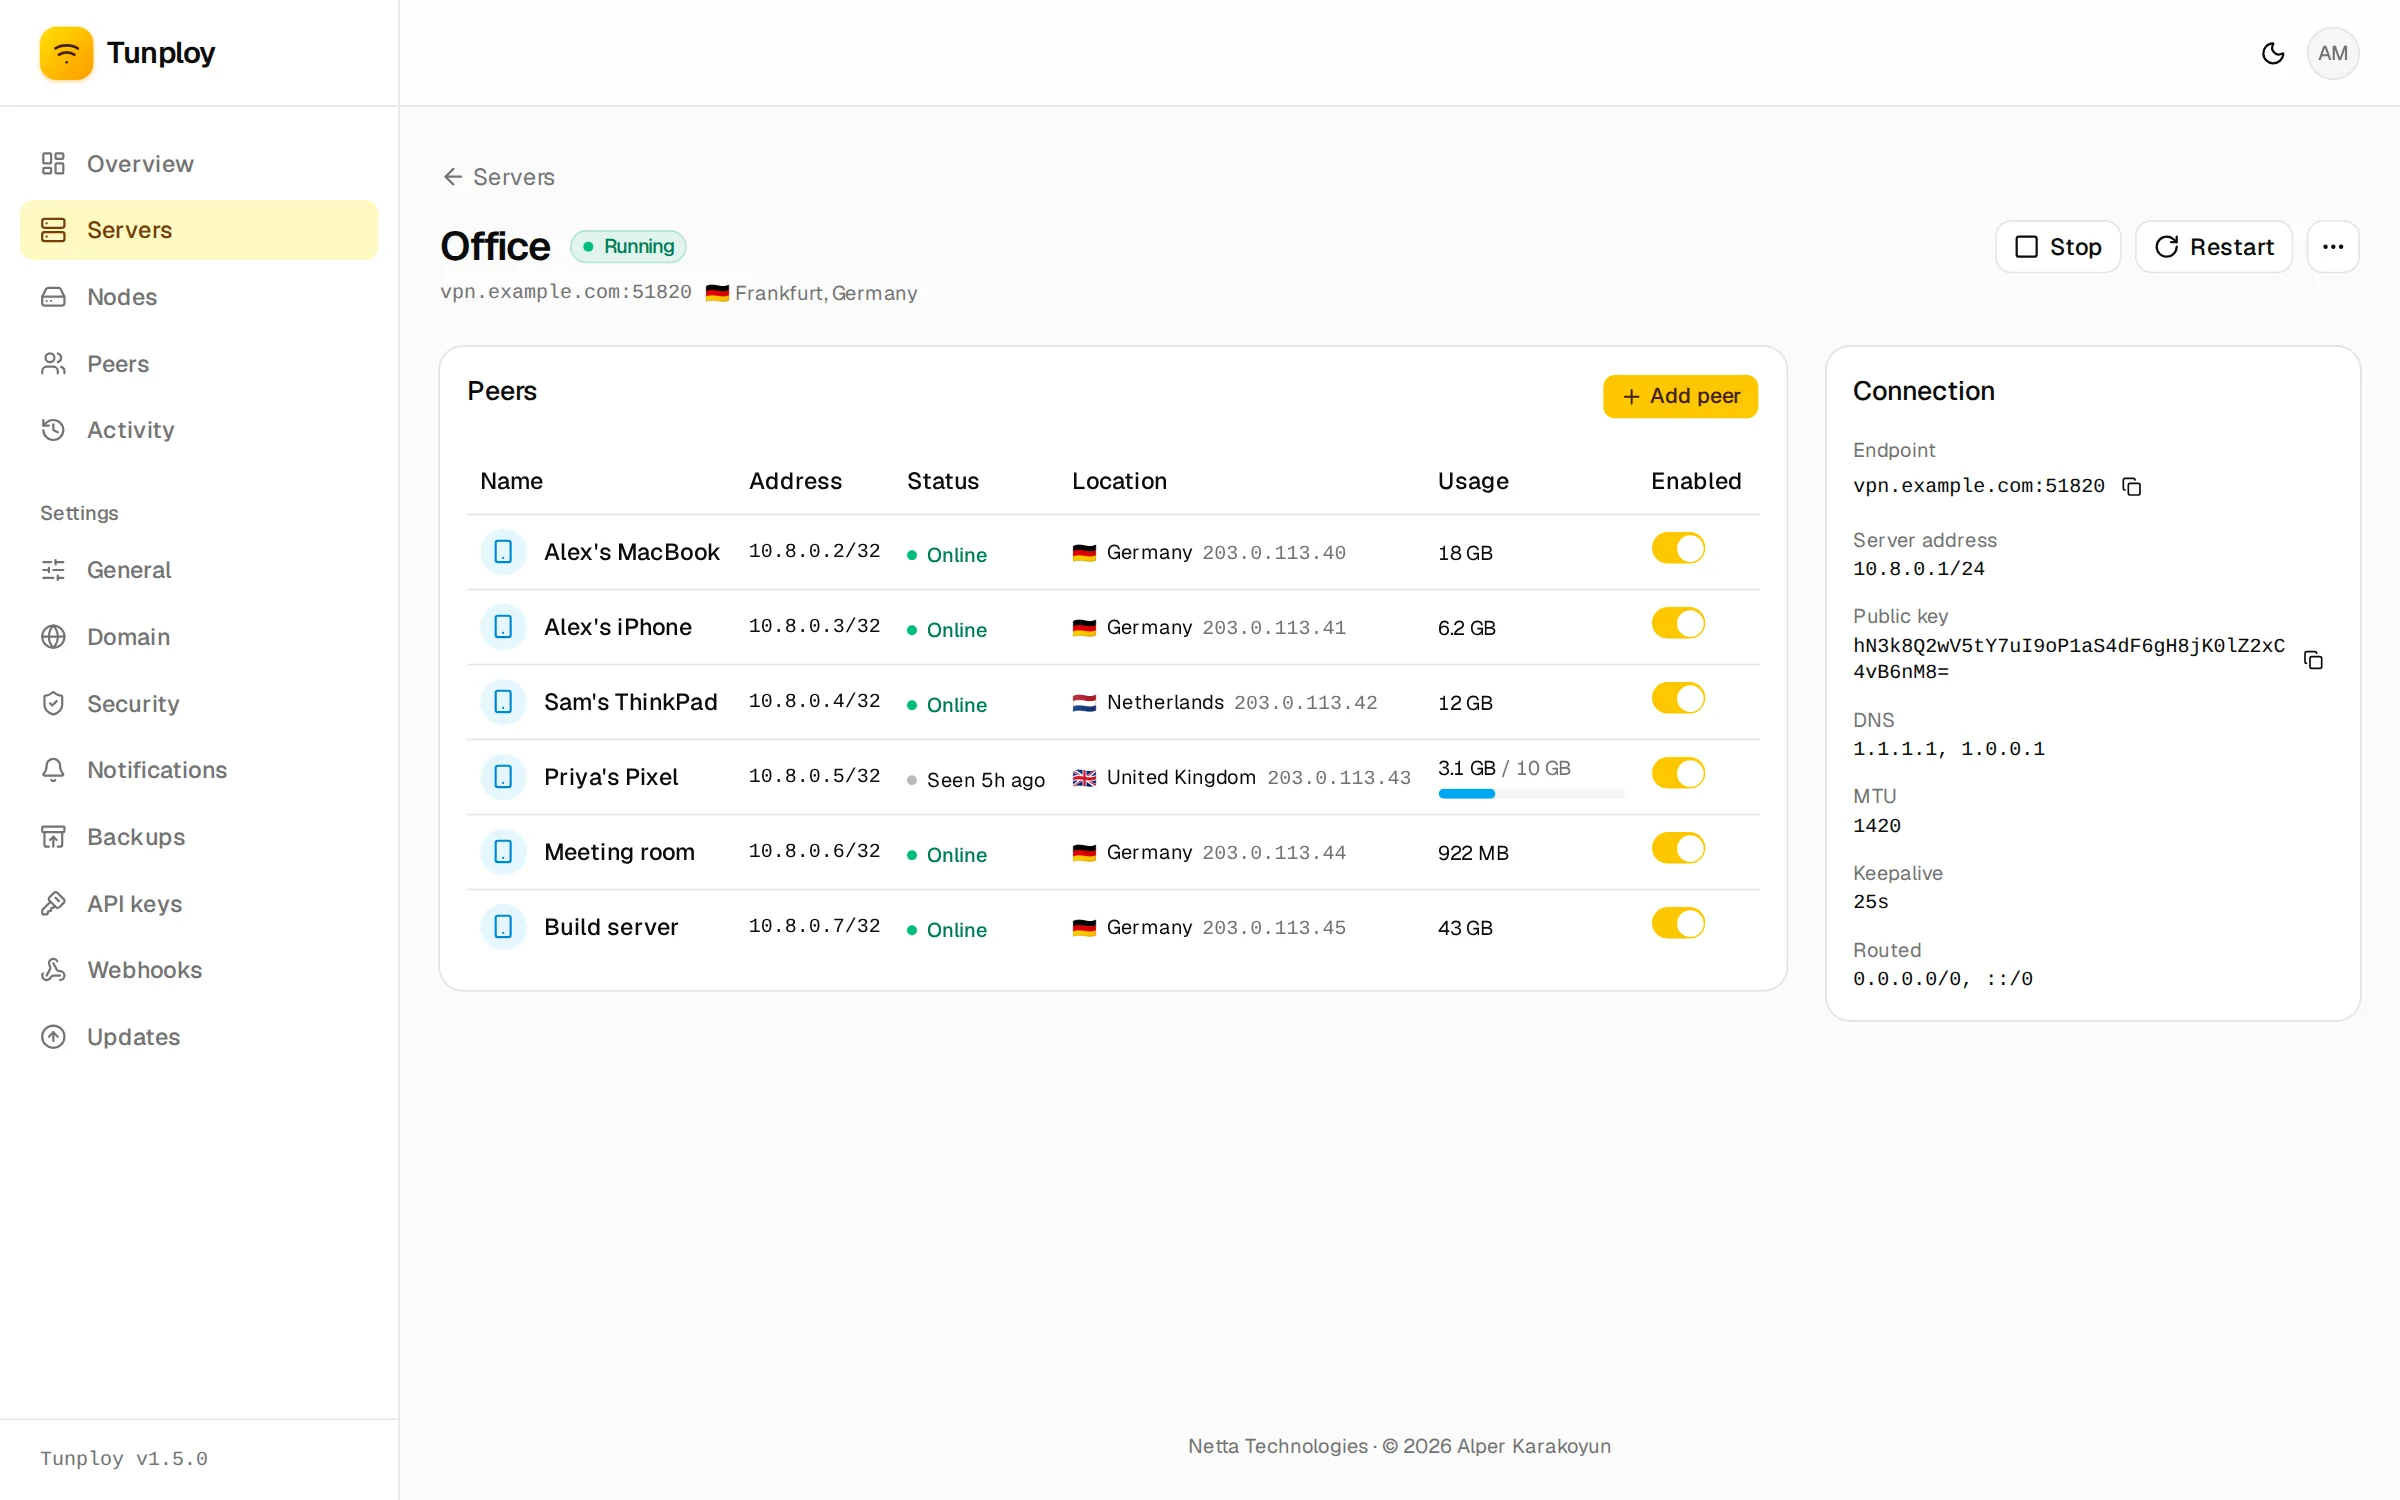Click IP 203.0.113.45
This screenshot has width=2400, height=1500.
coord(1273,928)
